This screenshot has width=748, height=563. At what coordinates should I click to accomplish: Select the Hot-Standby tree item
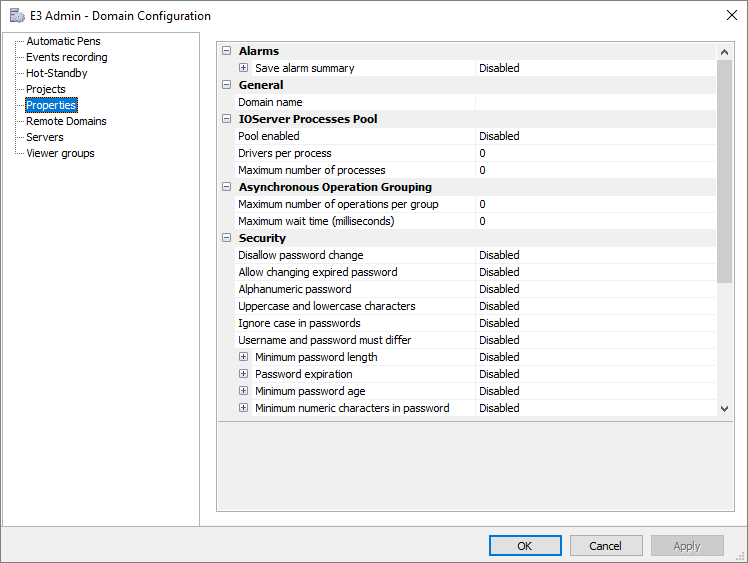coord(57,73)
